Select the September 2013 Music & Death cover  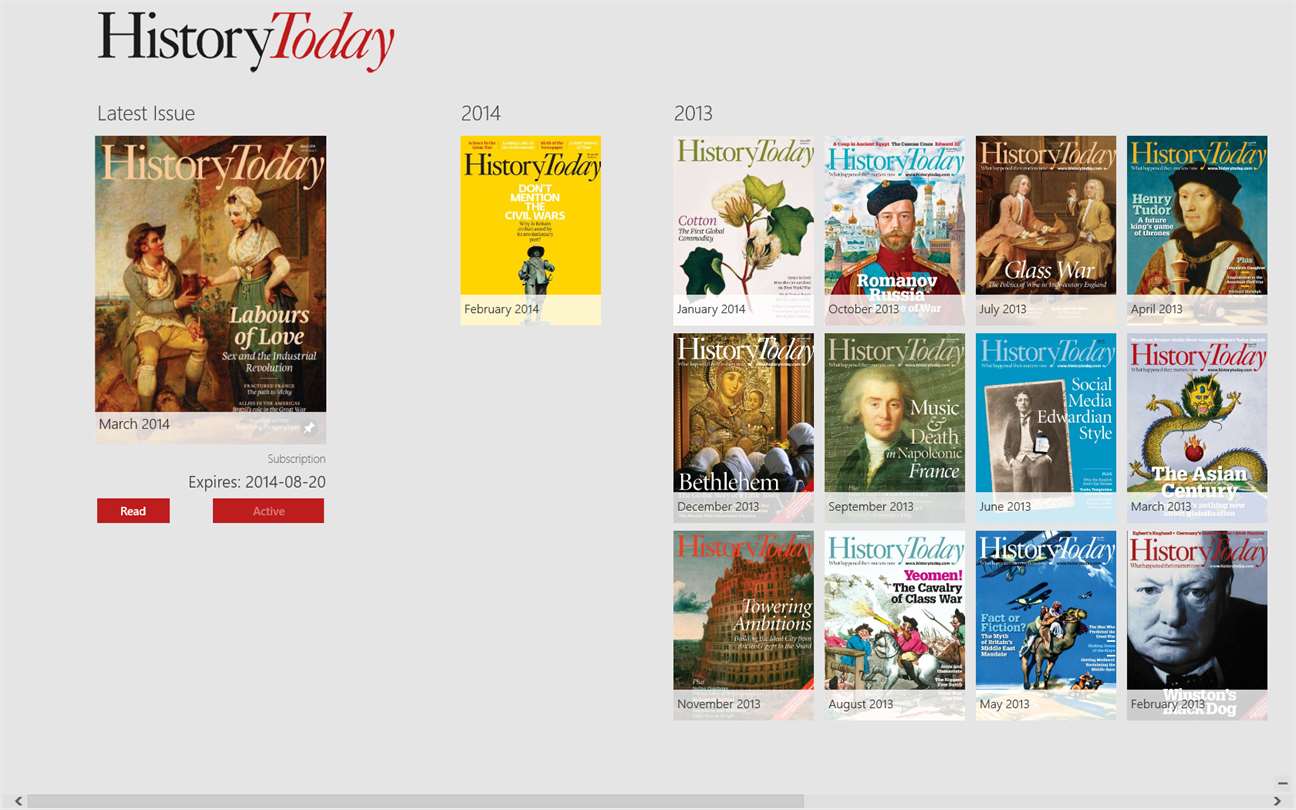[895, 428]
